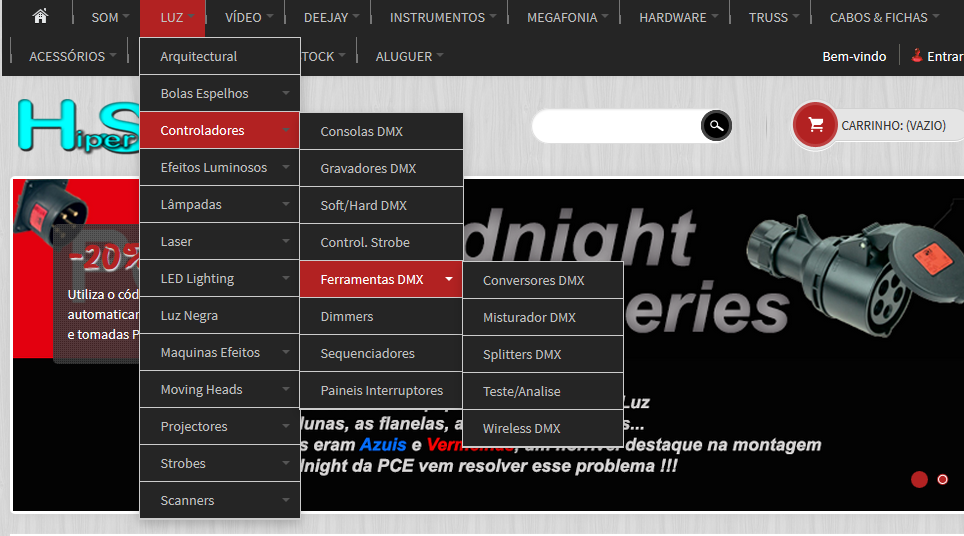The width and height of the screenshot is (964, 536).
Task: Open the MEGAFONIA menu
Action: tap(567, 17)
